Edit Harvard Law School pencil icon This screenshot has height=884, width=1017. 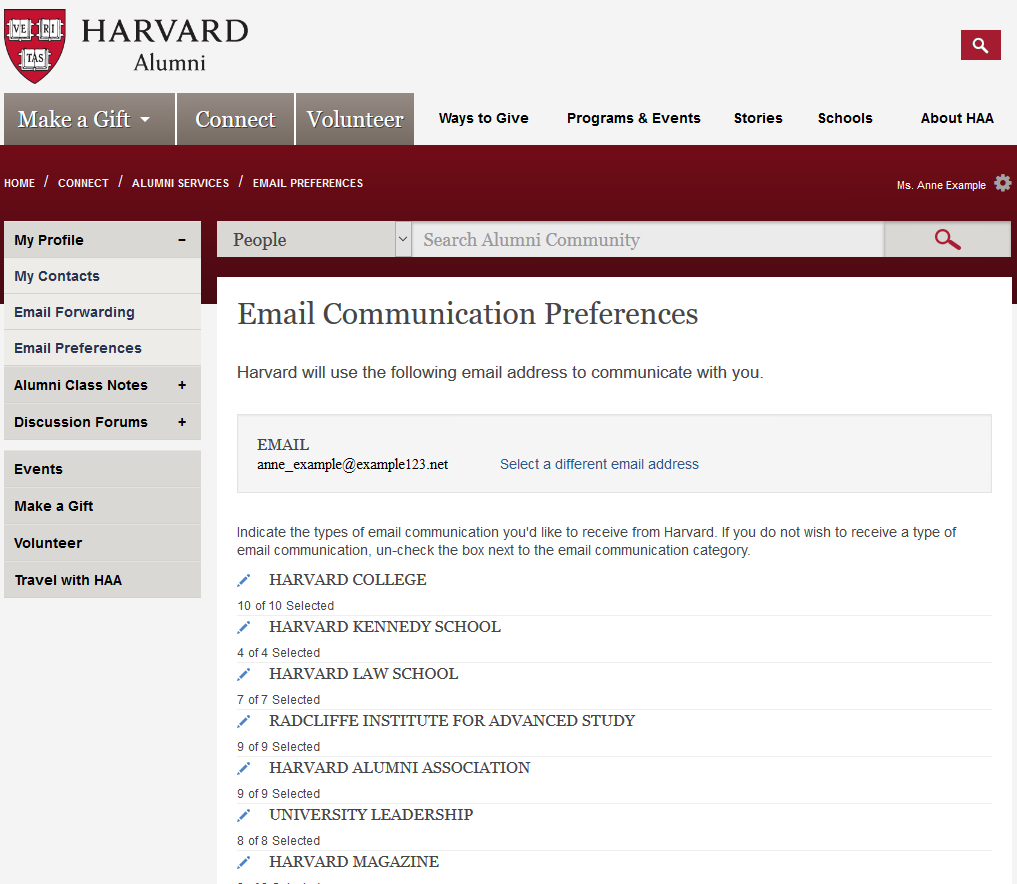tap(244, 674)
